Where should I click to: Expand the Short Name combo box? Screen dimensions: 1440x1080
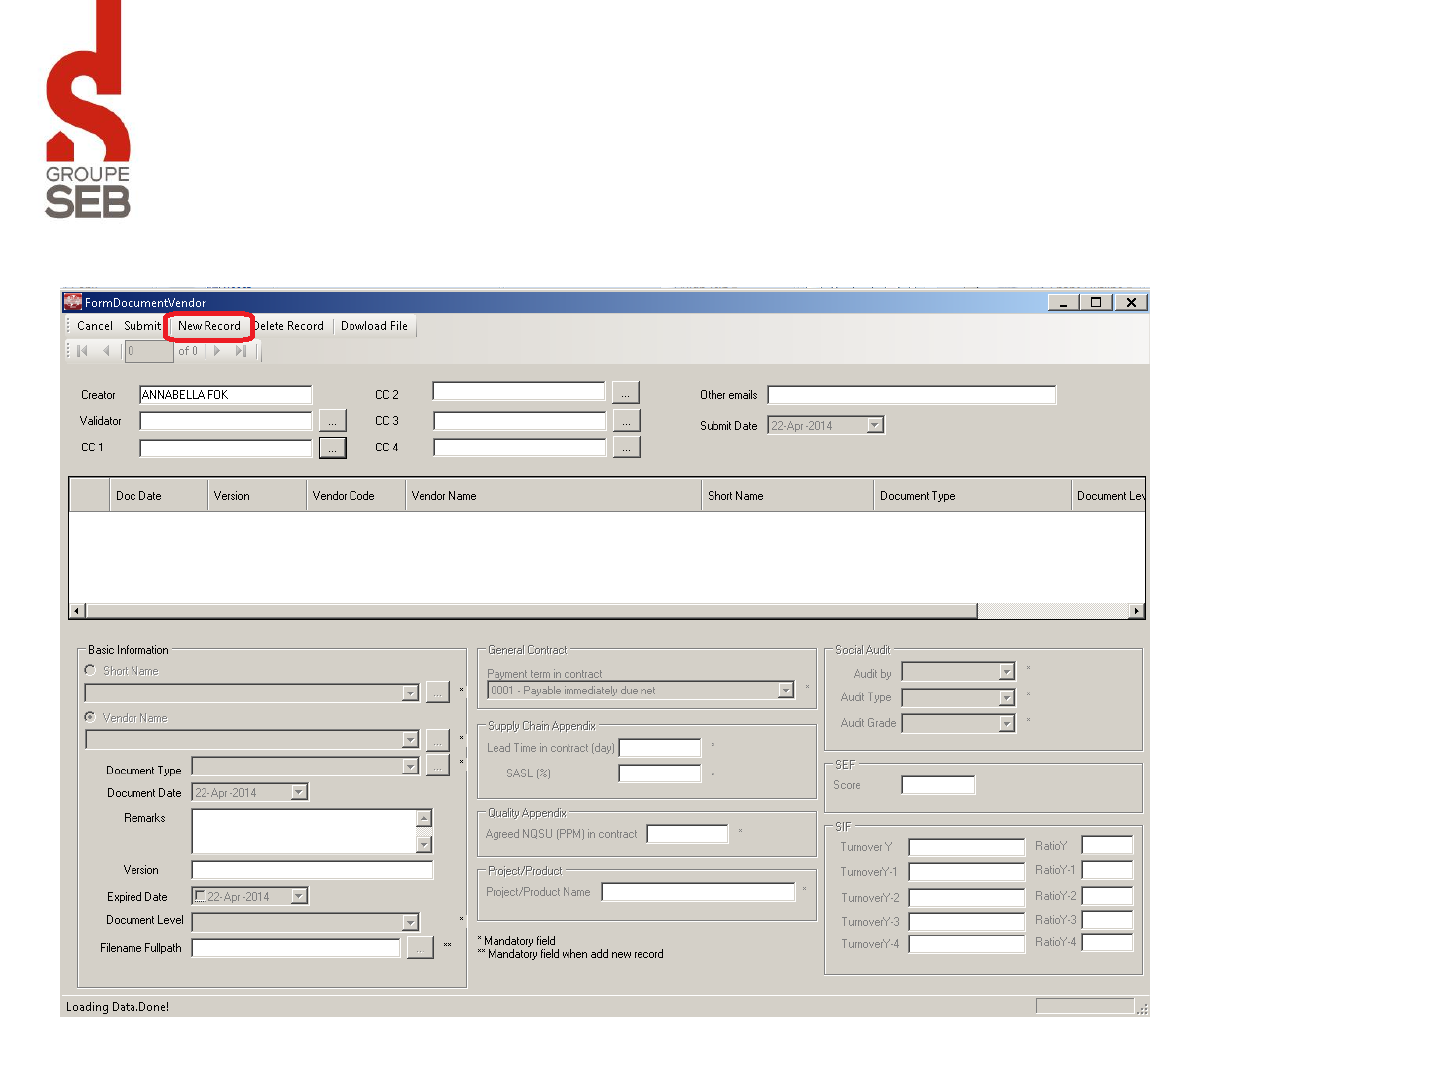click(x=410, y=693)
